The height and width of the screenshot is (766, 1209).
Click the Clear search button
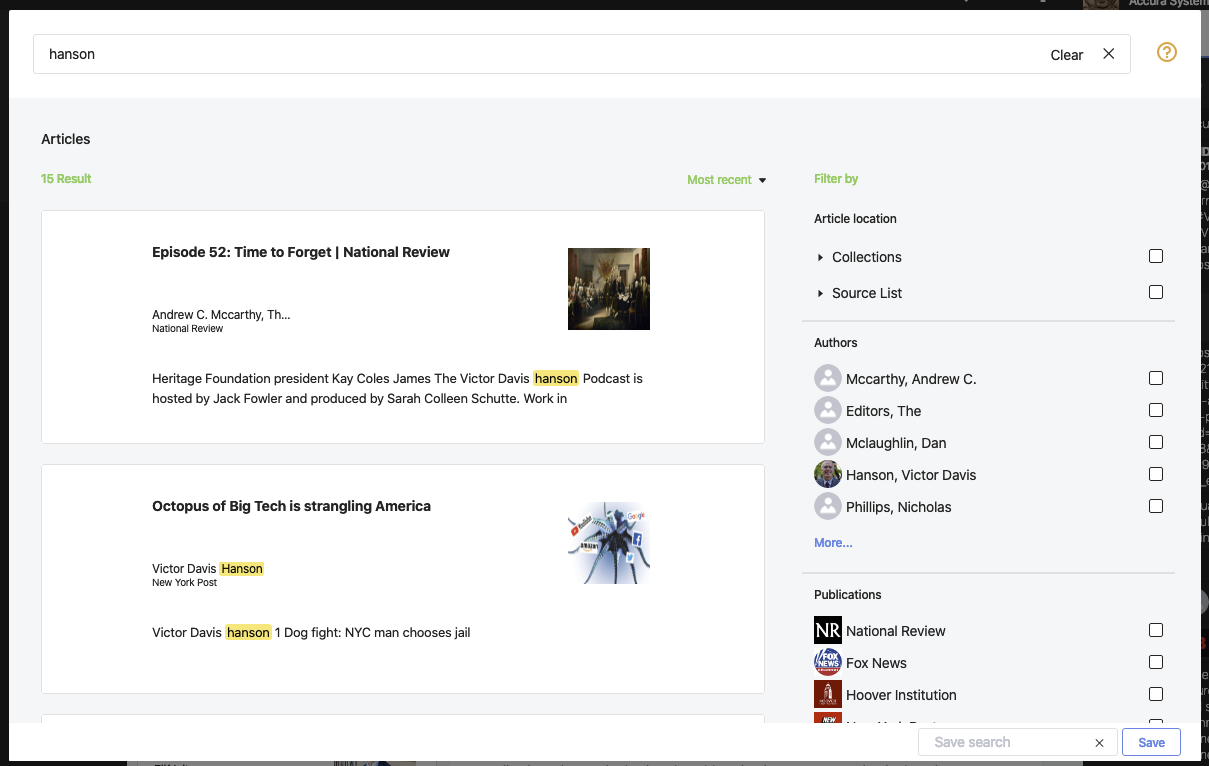coord(1067,55)
